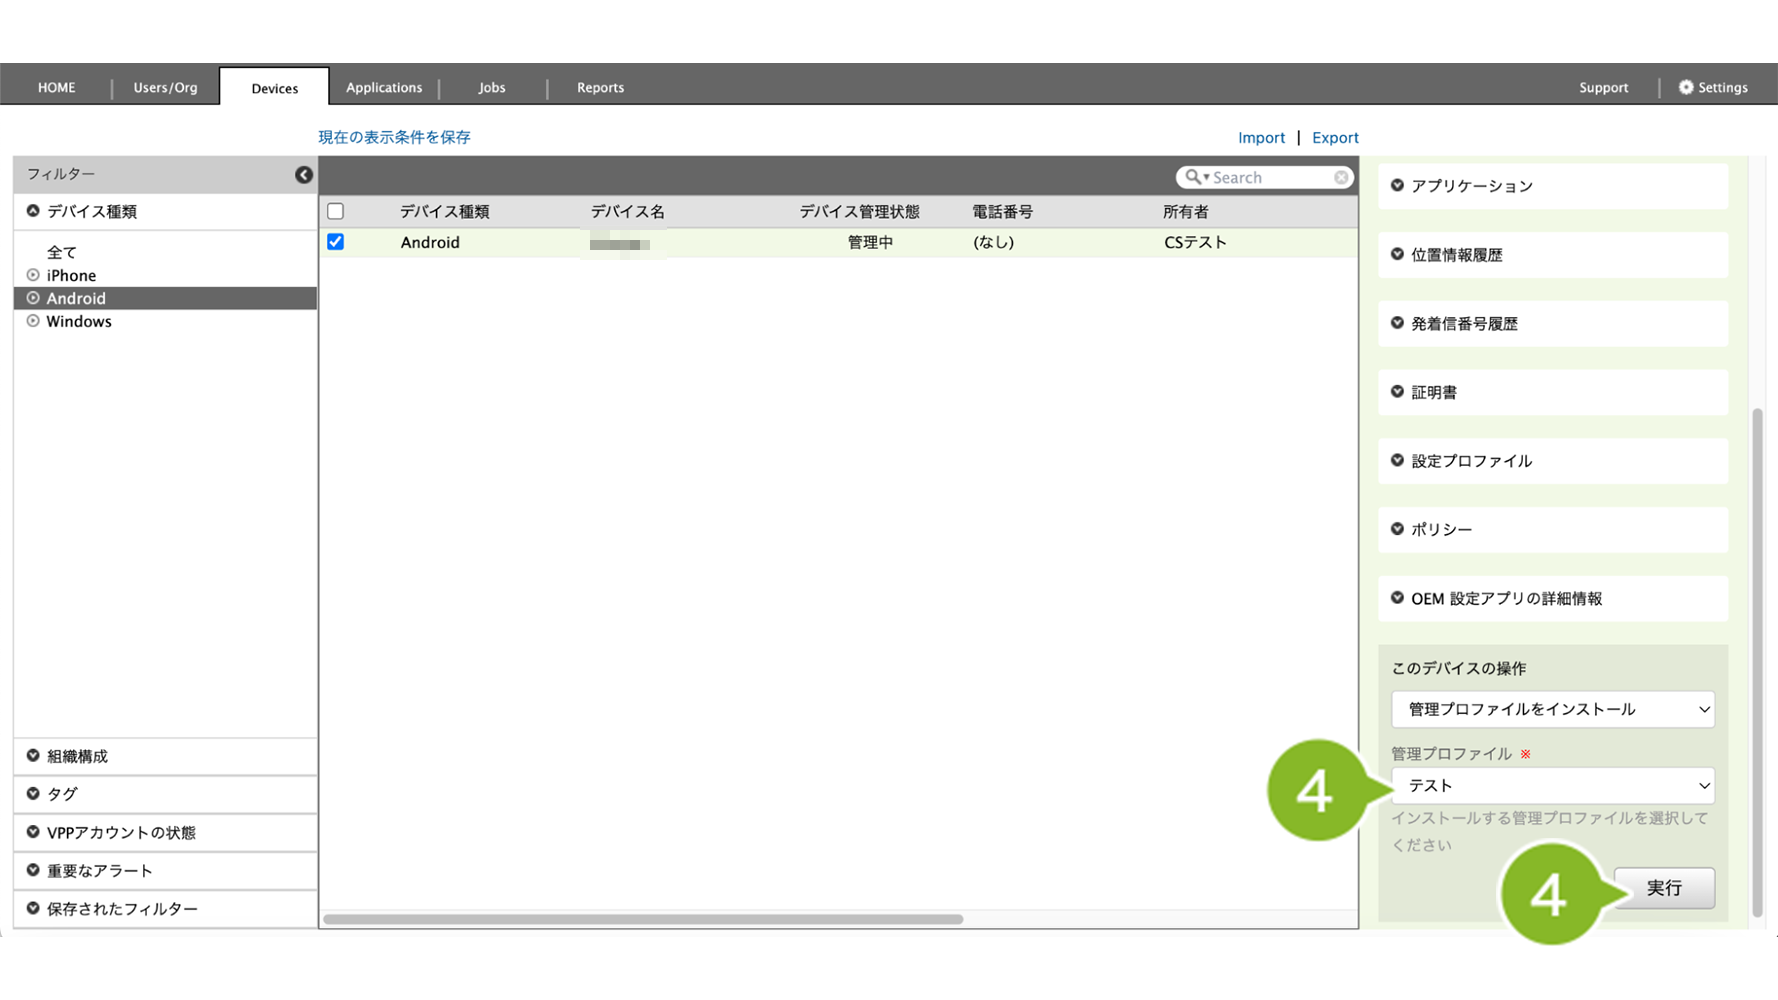
Task: Click the search magnifier icon
Action: 1193,177
